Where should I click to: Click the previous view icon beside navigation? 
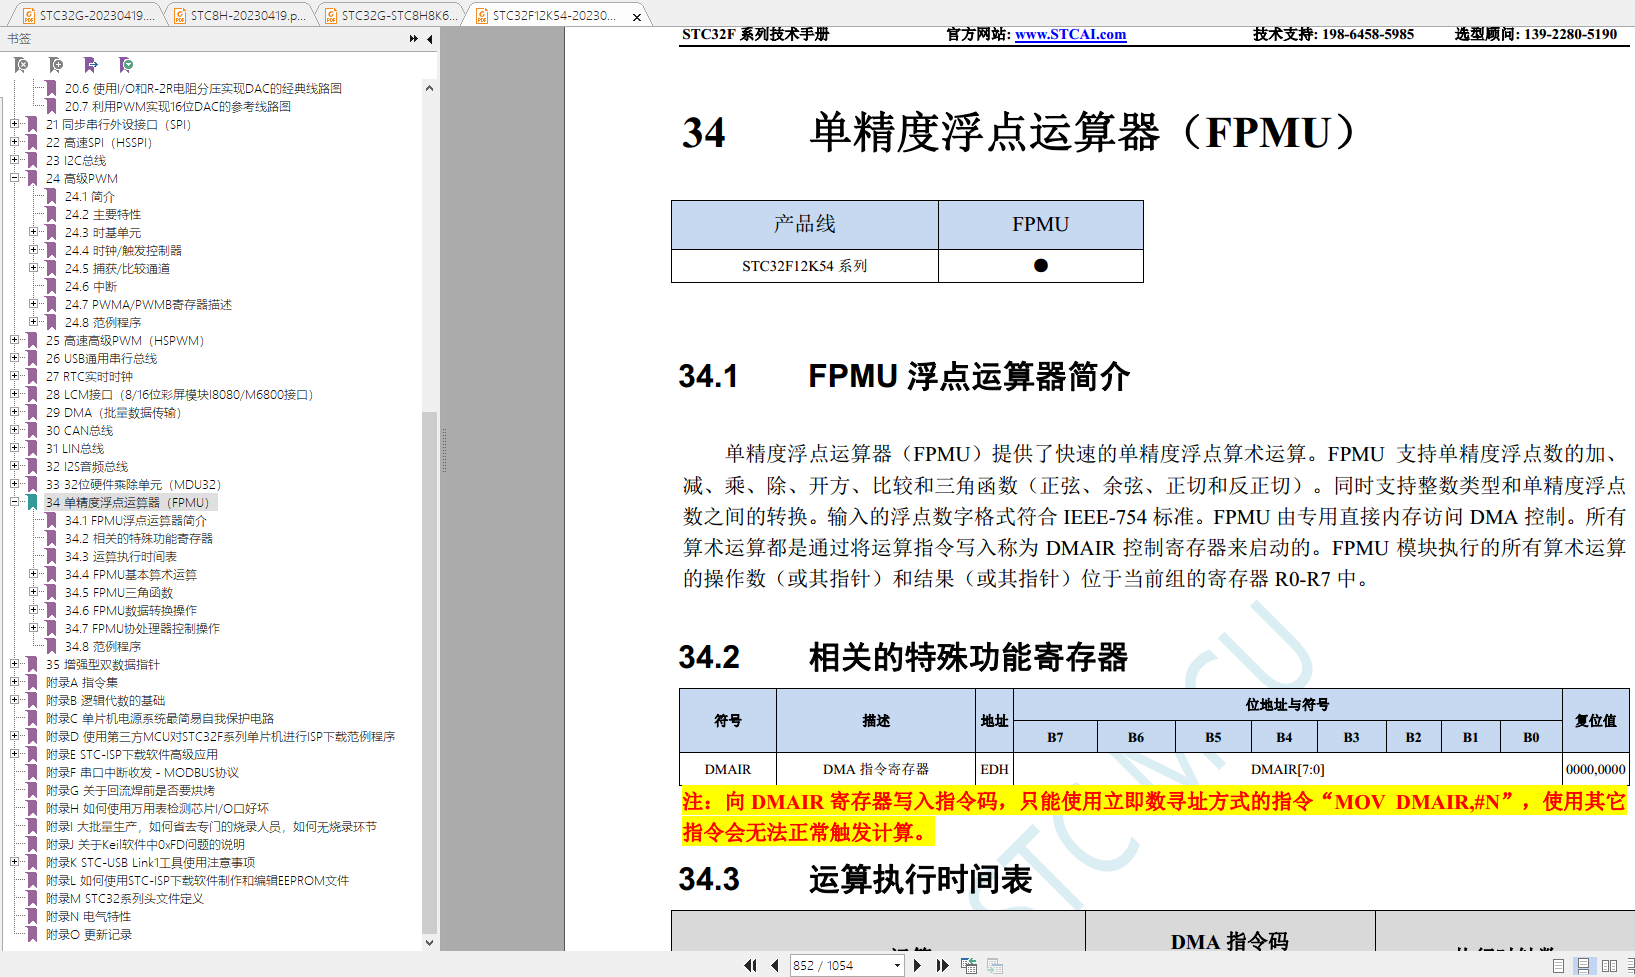coord(969,965)
